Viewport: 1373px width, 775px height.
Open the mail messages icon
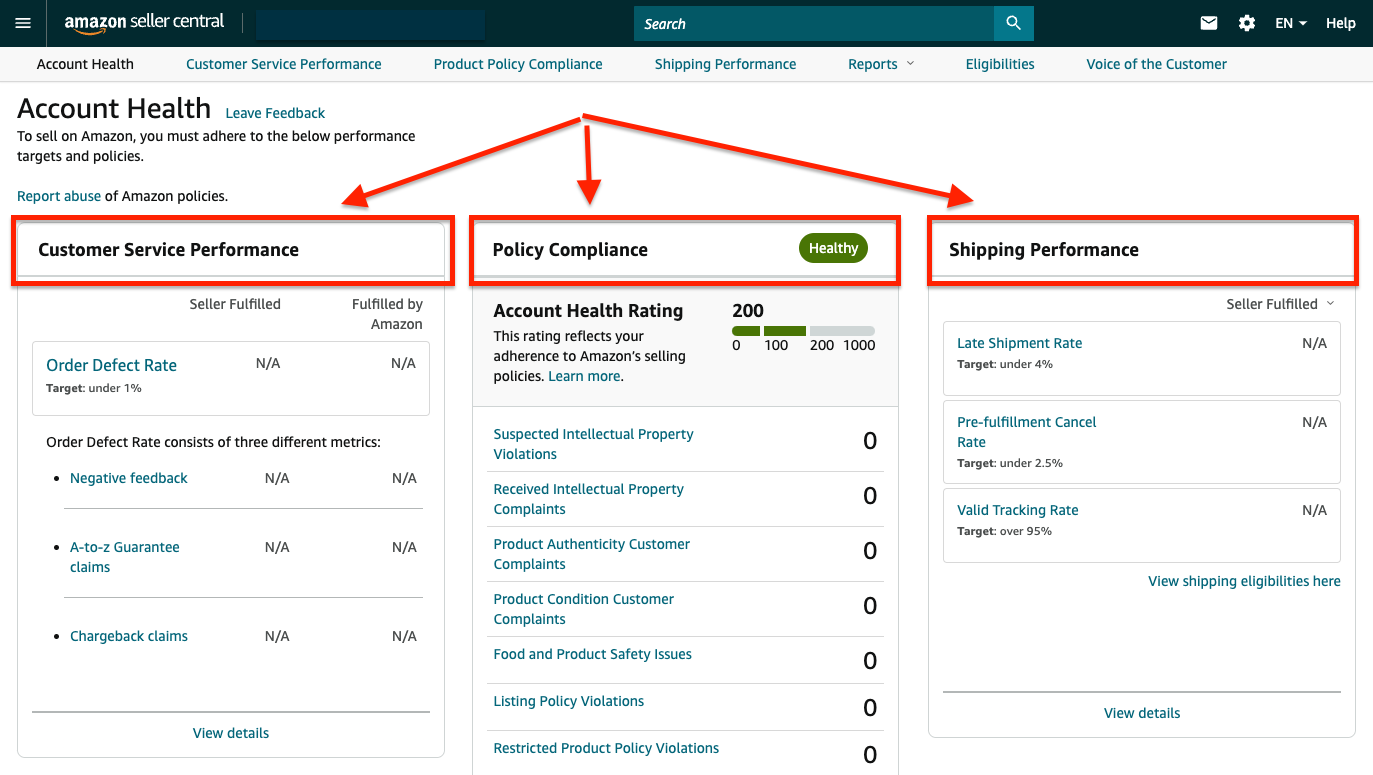[1209, 23]
